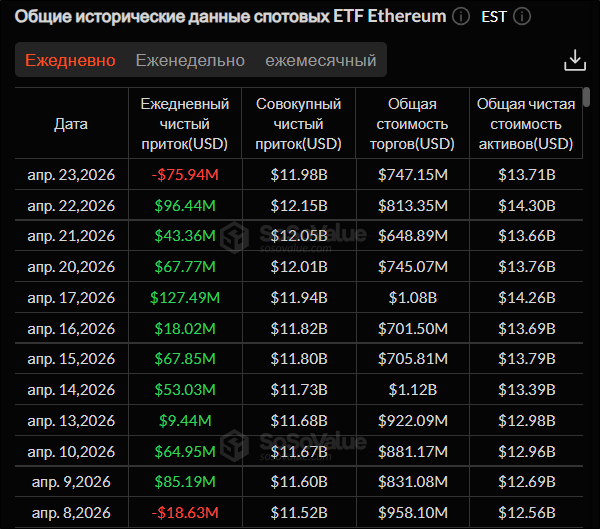Image resolution: width=600 pixels, height=529 pixels.
Task: Click info icon next to EST label
Action: (521, 17)
